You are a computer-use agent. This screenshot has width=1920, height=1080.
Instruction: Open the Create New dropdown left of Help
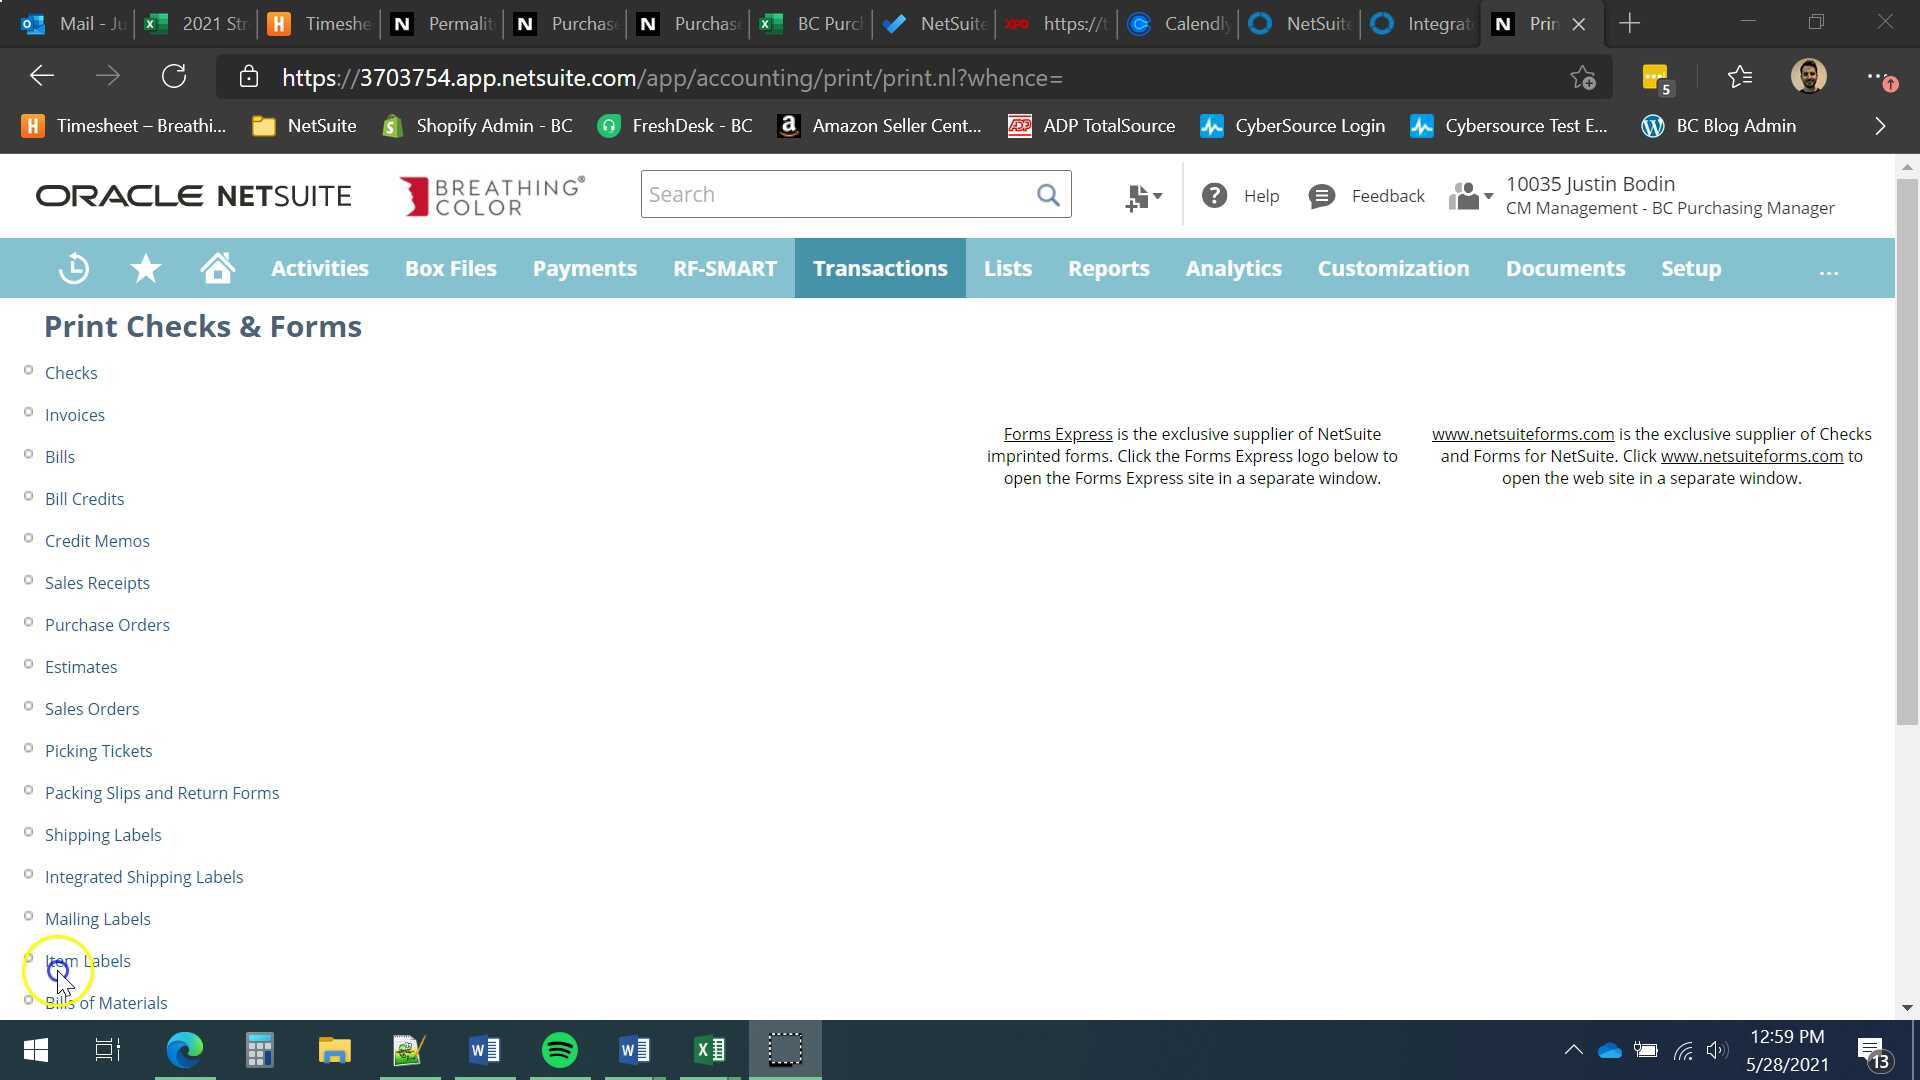click(1142, 195)
